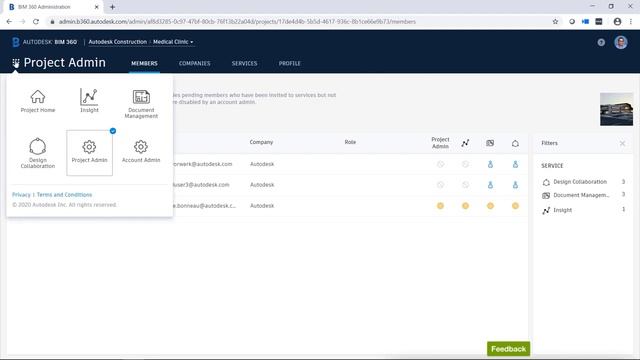
Task: Toggle Design Collaboration access for jorwerk row
Action: pyautogui.click(x=515, y=164)
